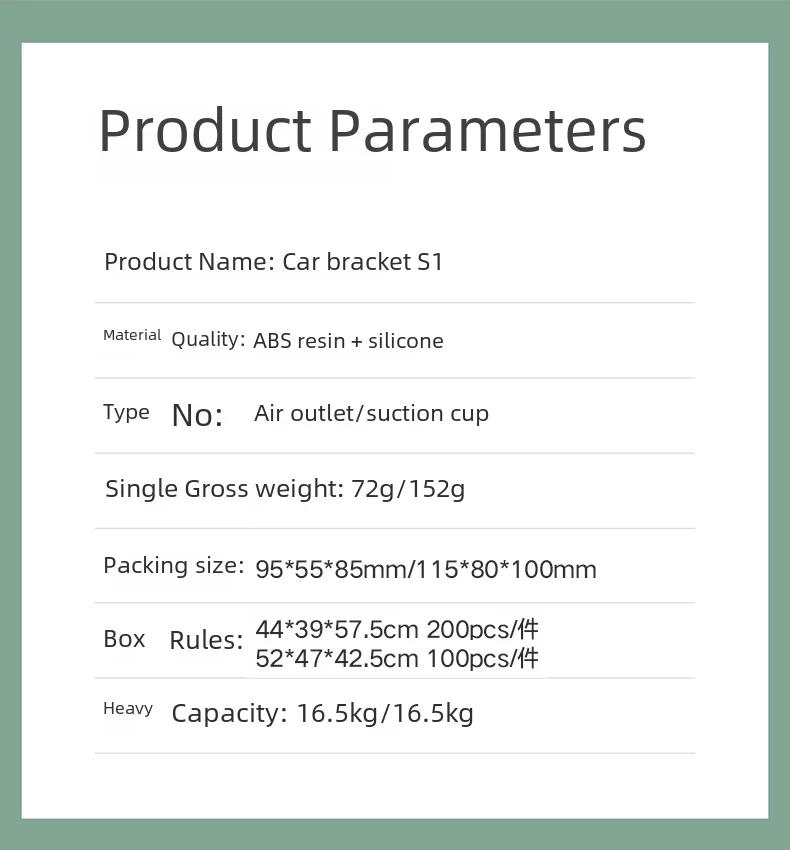This screenshot has height=850, width=790.
Task: Click the small Material label
Action: coord(132,335)
